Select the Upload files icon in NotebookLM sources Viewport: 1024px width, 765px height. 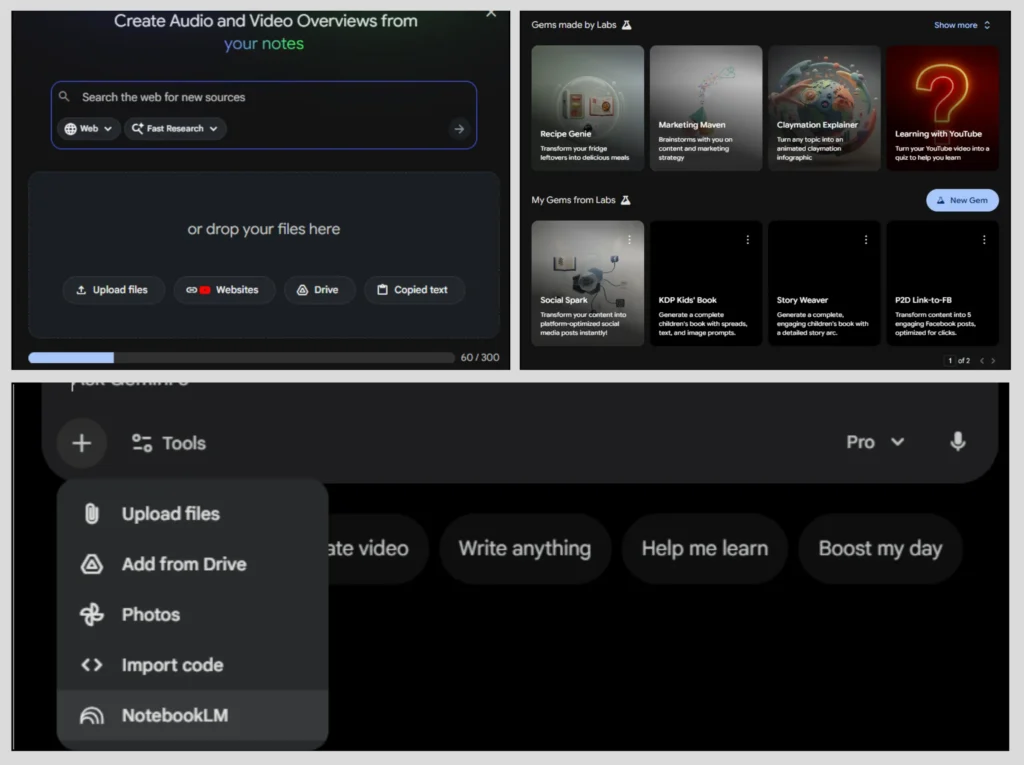[113, 290]
